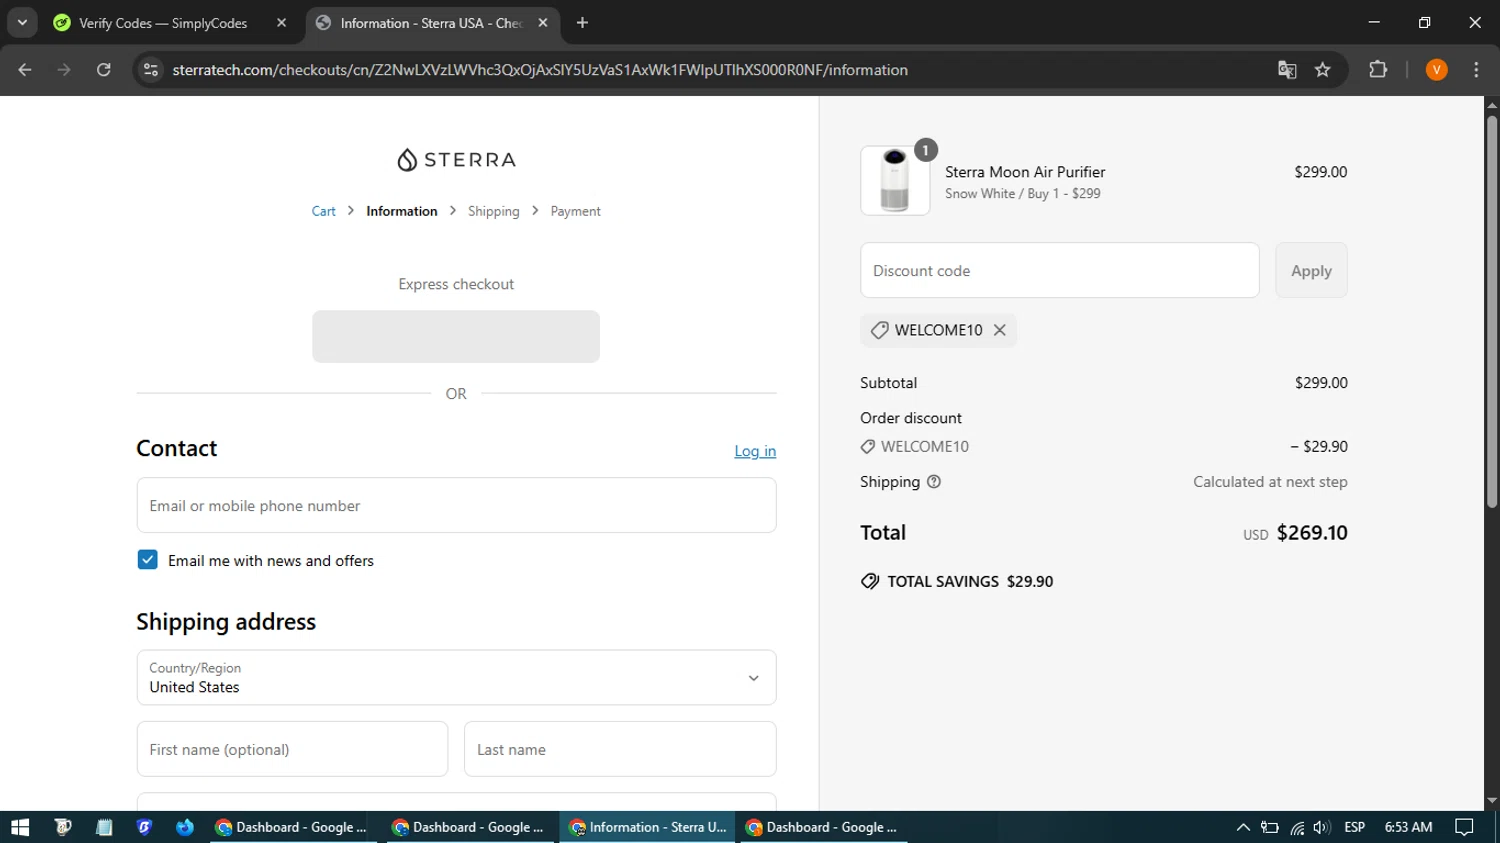Select the Information Sterra USA tab
This screenshot has width=1500, height=843.
(430, 23)
